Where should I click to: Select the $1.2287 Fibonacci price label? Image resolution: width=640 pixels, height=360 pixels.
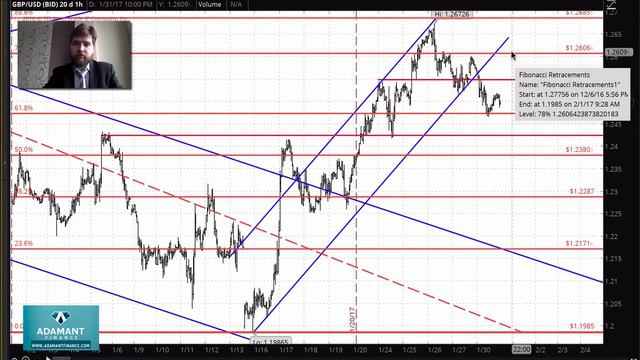click(582, 191)
